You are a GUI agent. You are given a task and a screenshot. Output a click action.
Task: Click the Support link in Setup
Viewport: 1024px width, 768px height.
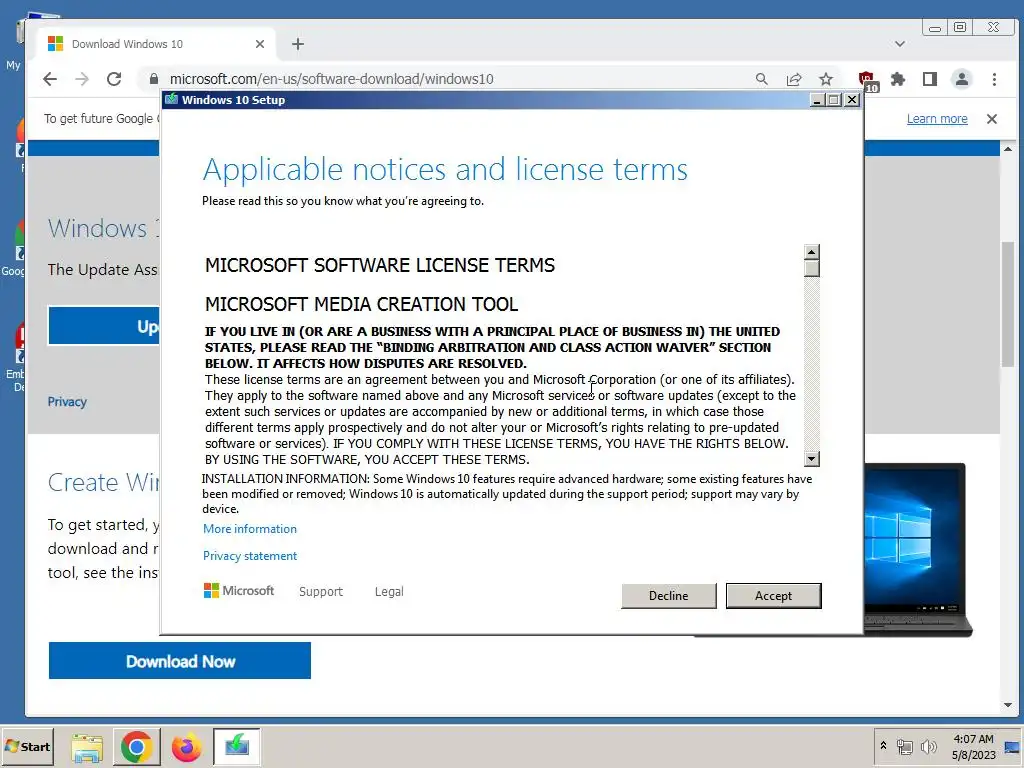tap(321, 592)
